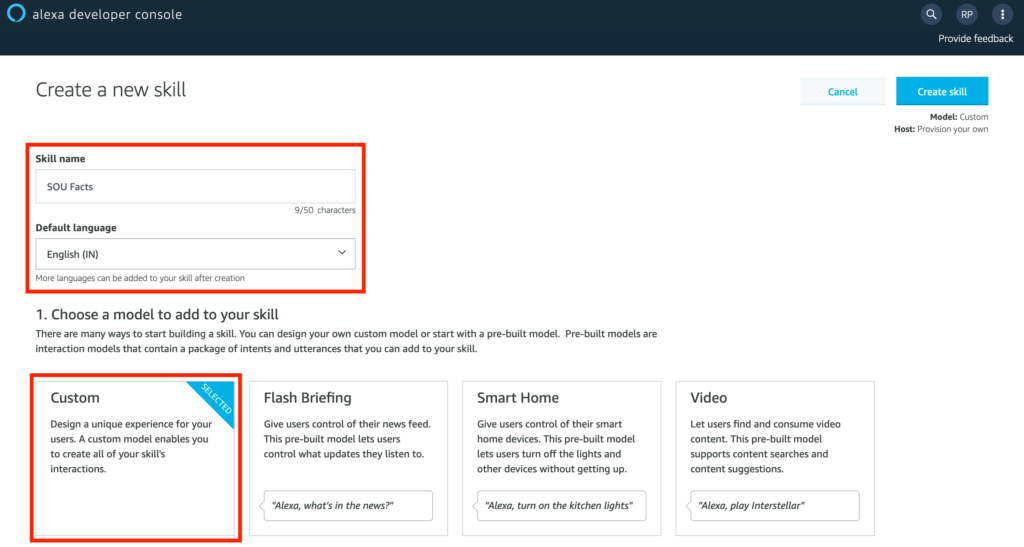Viewport: 1024px width, 547px height.
Task: Click the "Alexa, play Interstellar" example bubble
Action: pos(774,506)
